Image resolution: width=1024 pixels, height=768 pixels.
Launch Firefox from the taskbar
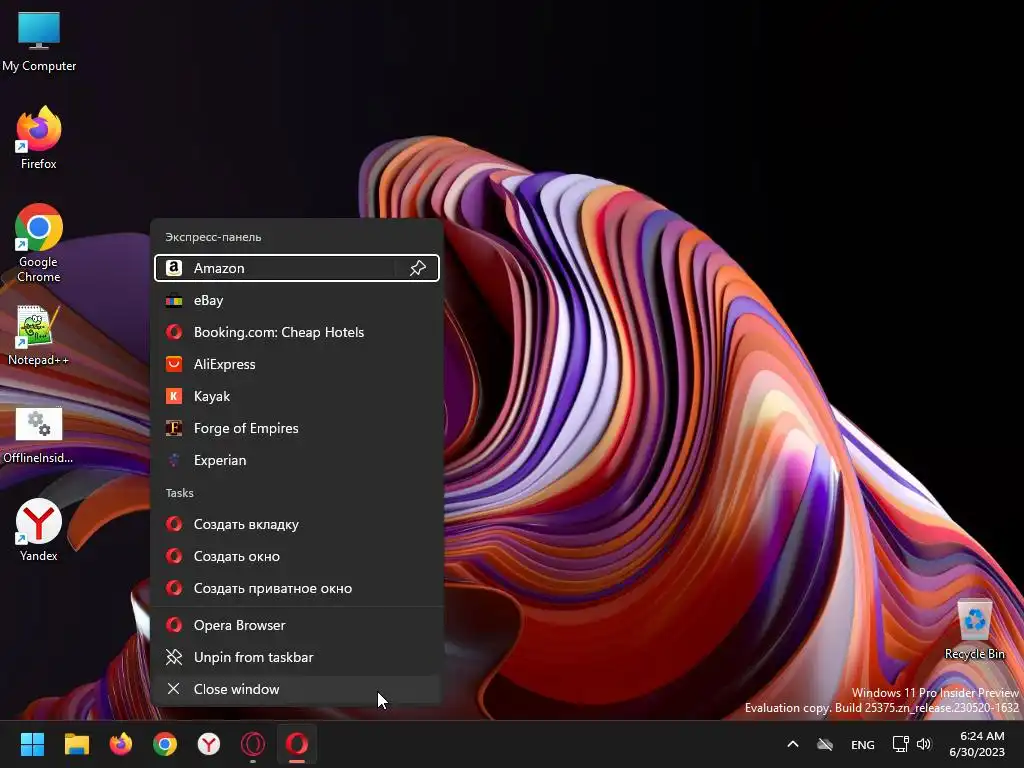pos(121,744)
